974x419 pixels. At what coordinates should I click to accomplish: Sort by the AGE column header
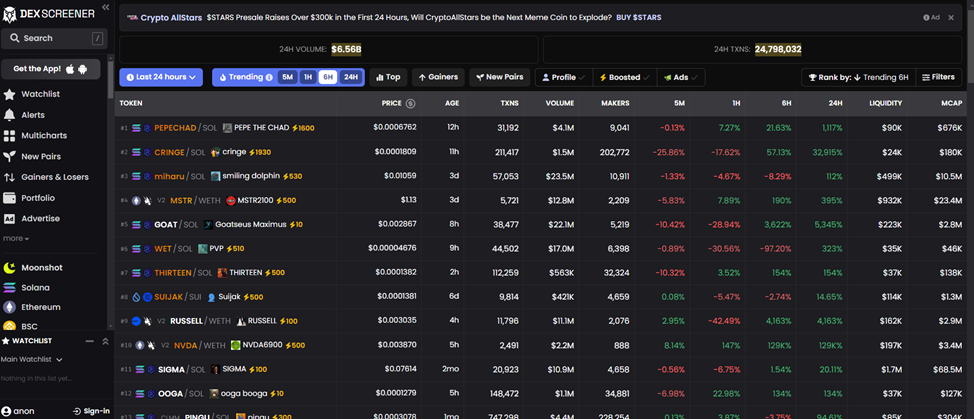pos(452,103)
